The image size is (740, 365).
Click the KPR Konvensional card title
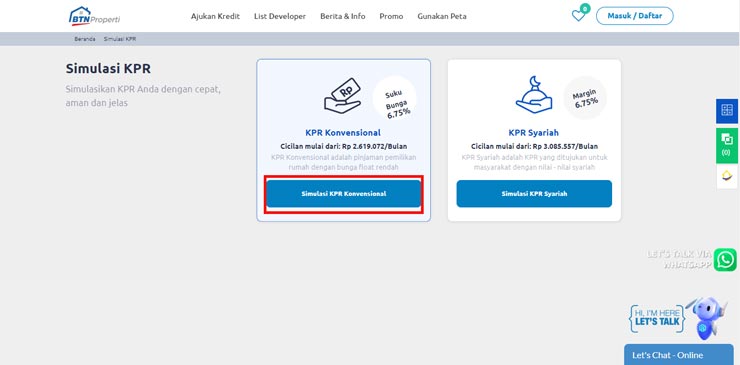[343, 133]
